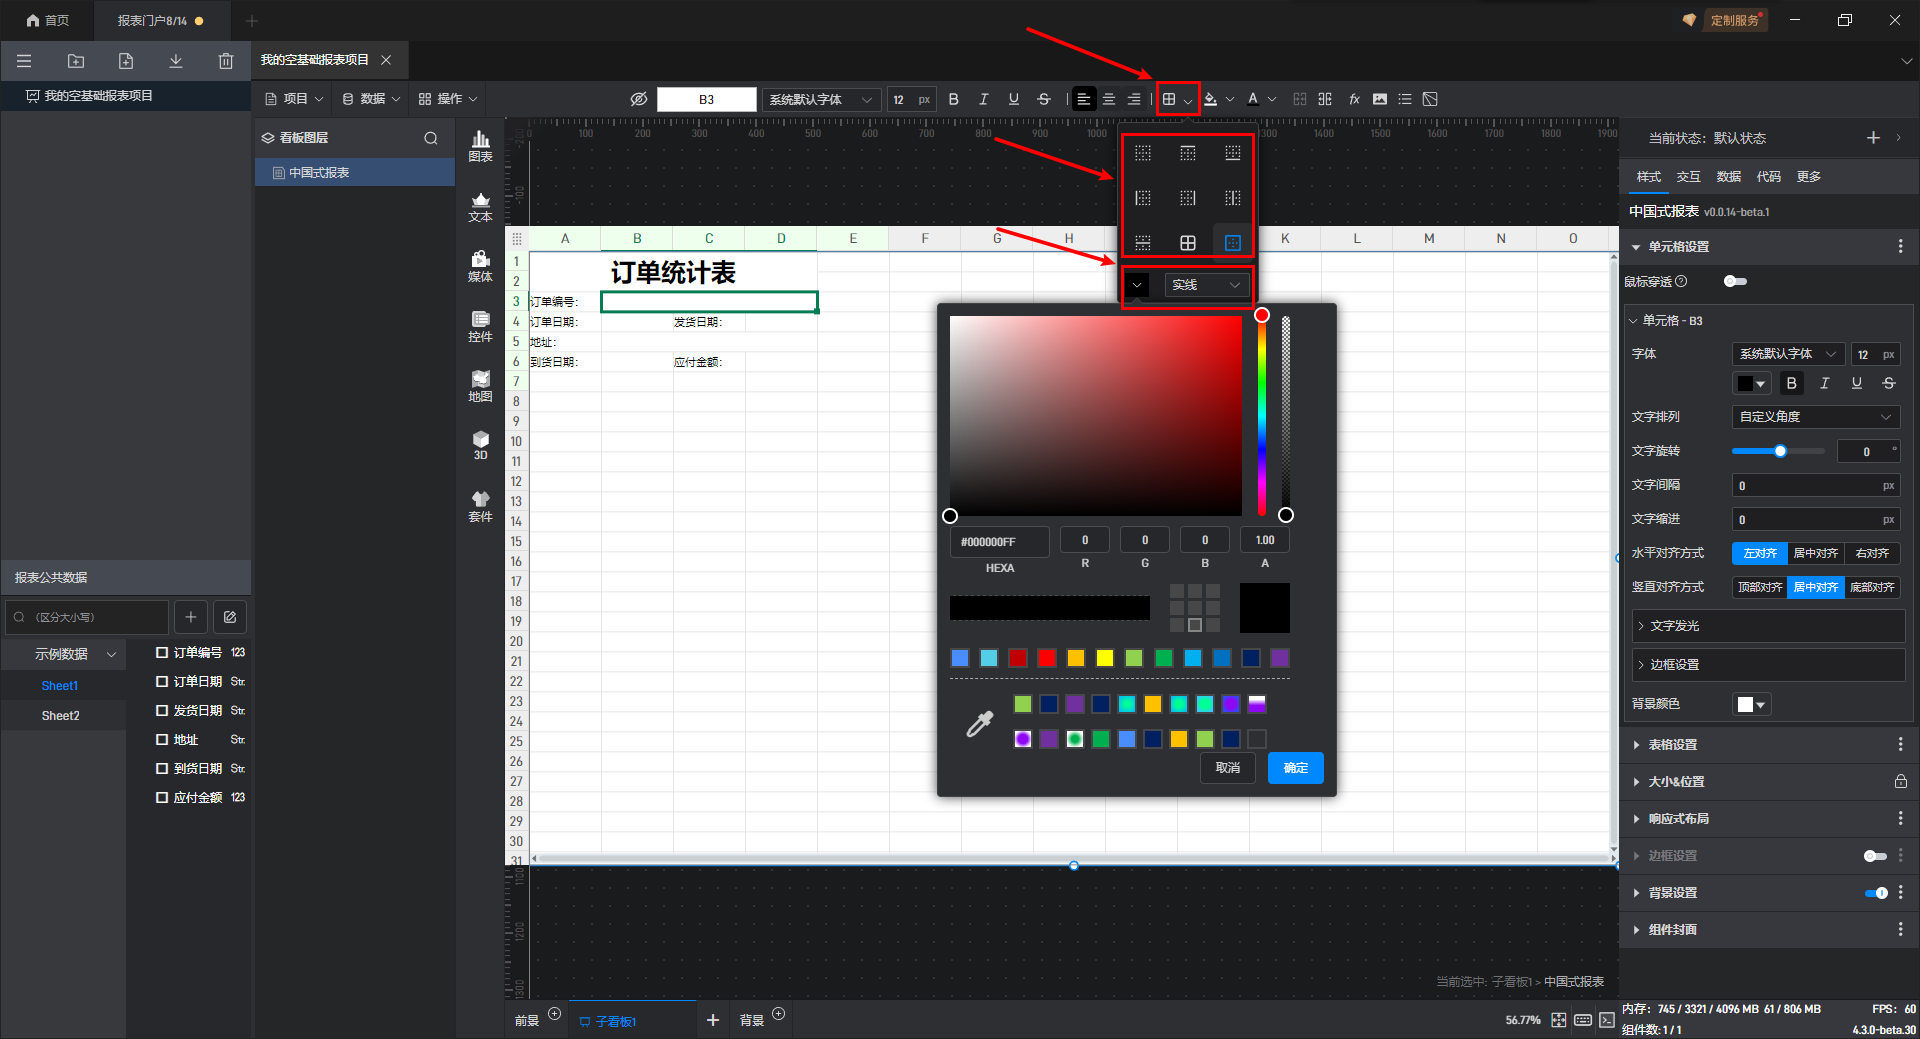Open the 数据 toolbar menu

[x=371, y=99]
